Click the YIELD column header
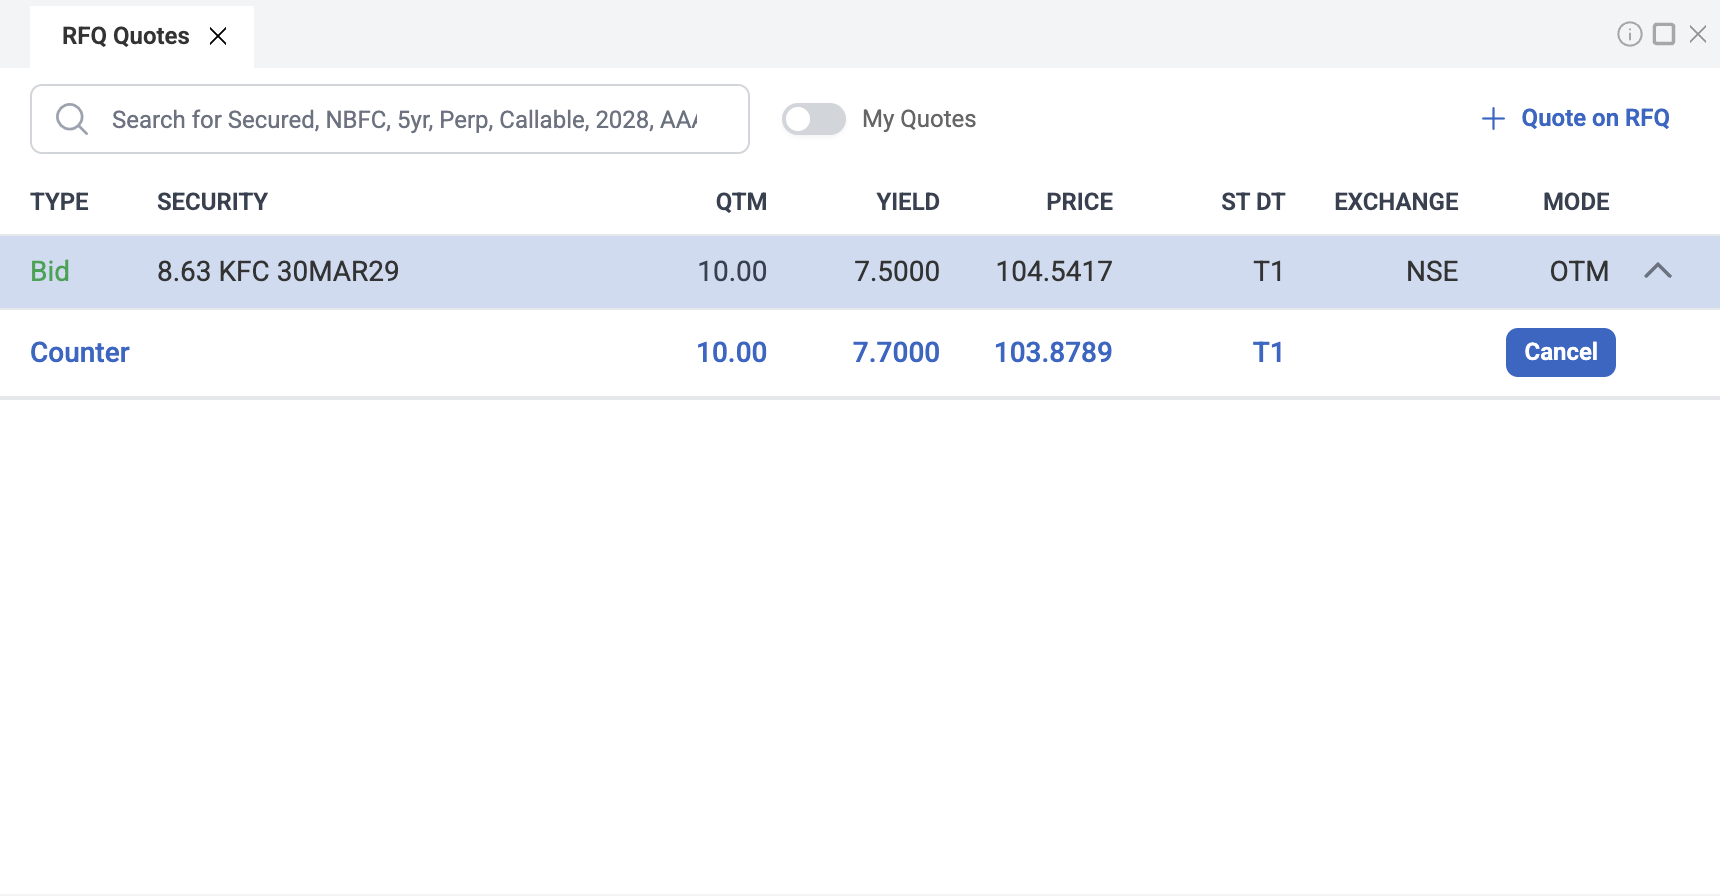This screenshot has width=1720, height=896. click(907, 202)
